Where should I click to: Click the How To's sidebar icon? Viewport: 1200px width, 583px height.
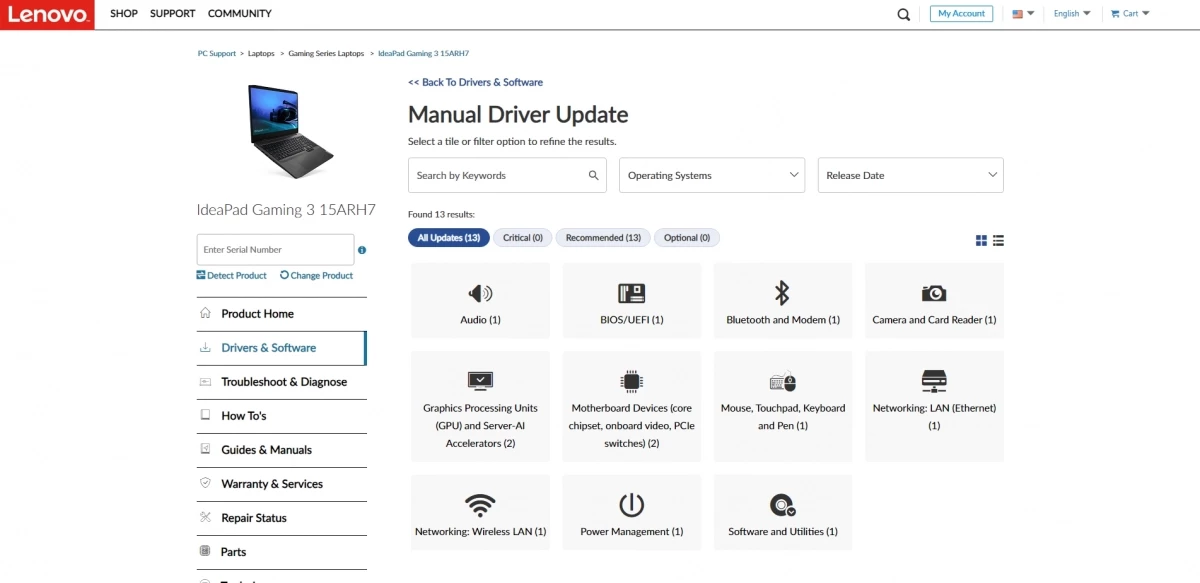click(205, 415)
